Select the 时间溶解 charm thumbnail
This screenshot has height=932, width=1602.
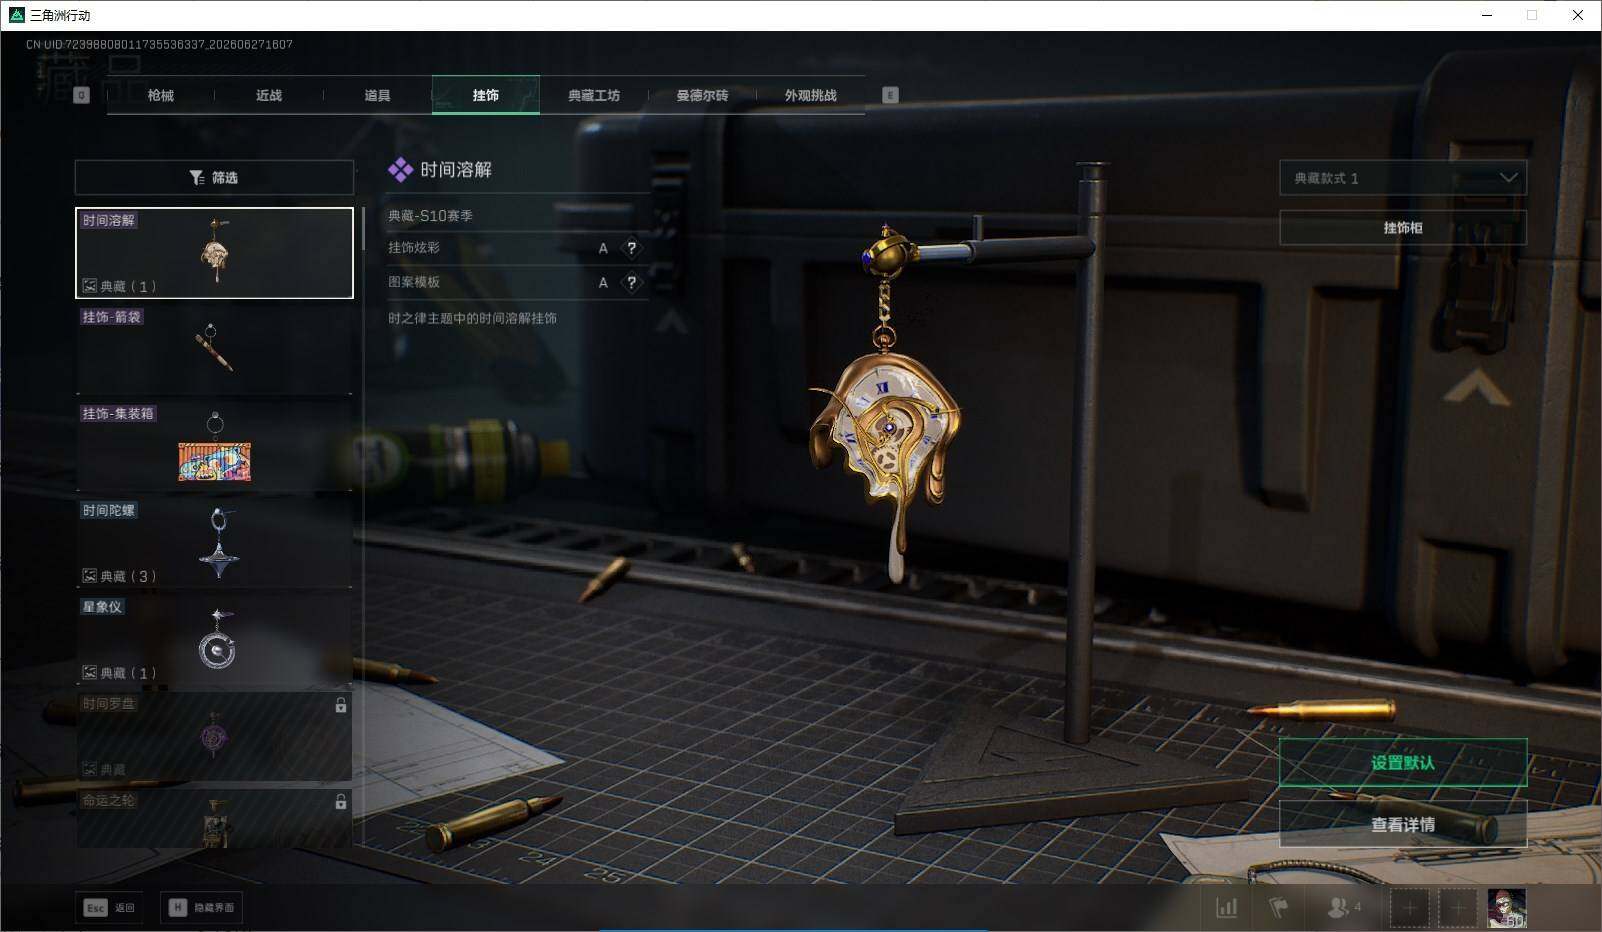click(214, 253)
